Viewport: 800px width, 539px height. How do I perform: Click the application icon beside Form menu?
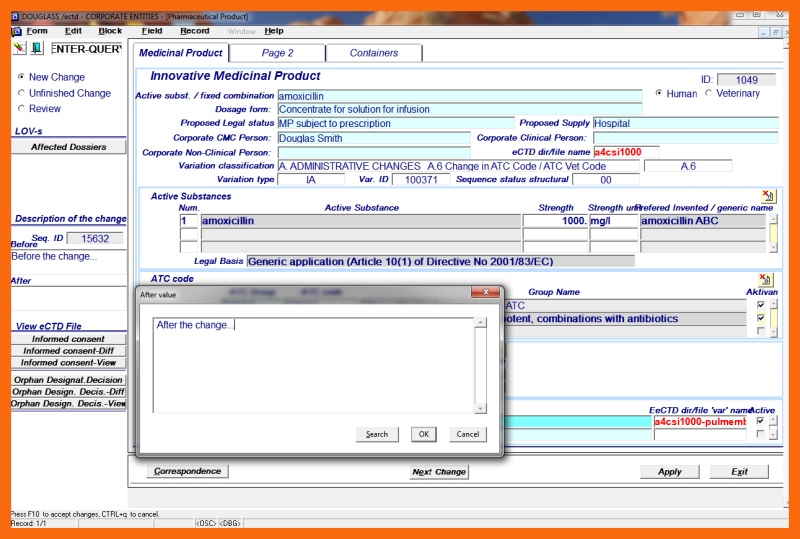[x=16, y=31]
